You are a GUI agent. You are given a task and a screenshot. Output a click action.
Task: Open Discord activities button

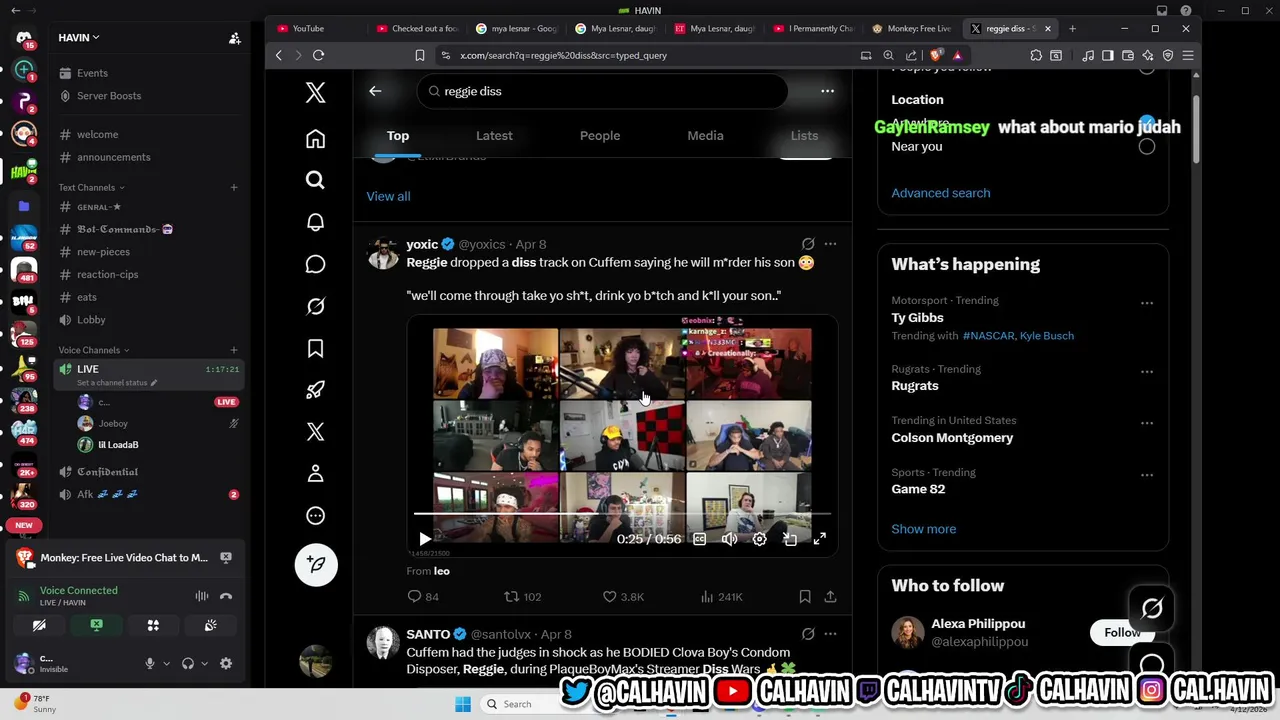153,625
